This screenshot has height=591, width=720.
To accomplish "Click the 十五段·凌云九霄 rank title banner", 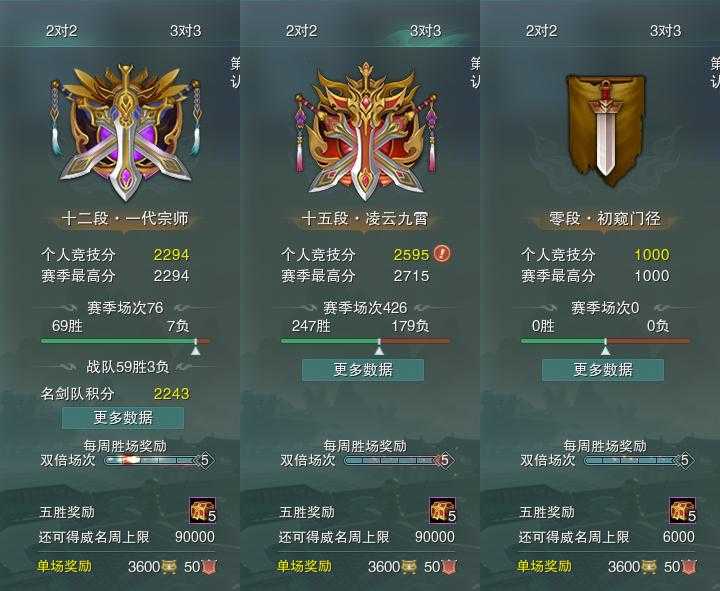I will tap(365, 219).
